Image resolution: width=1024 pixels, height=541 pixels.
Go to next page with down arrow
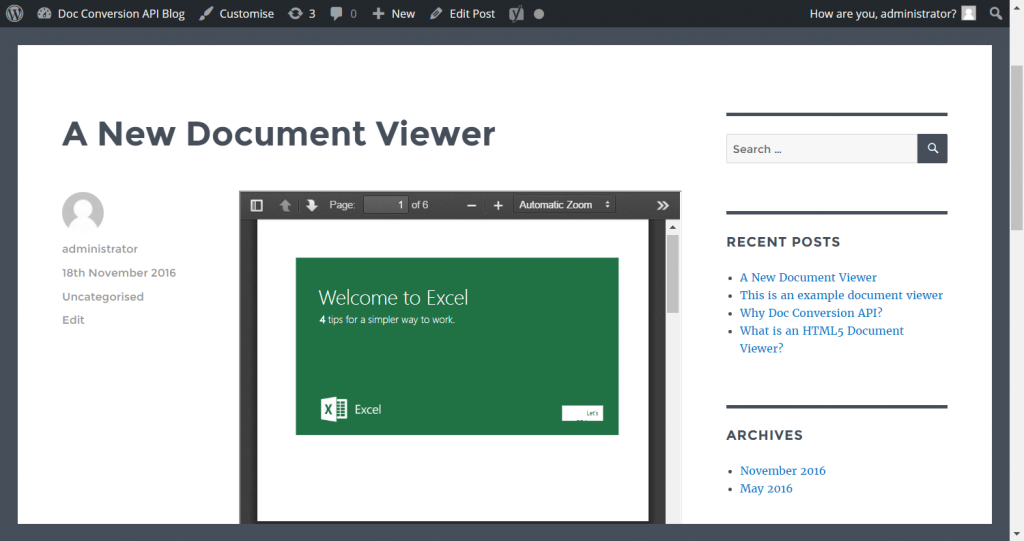click(312, 205)
